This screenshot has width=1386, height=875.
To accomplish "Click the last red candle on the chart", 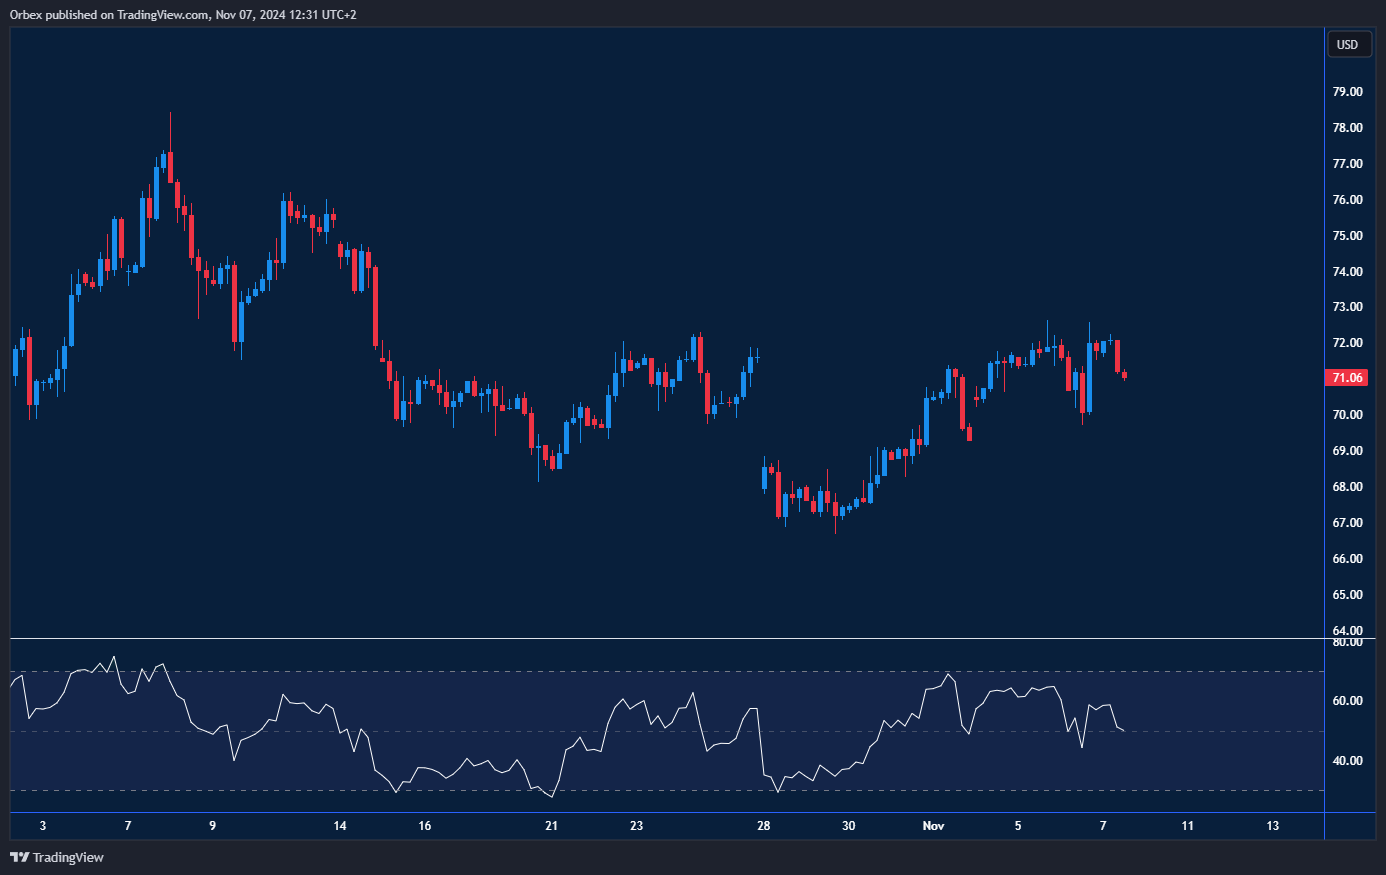I will [1125, 376].
